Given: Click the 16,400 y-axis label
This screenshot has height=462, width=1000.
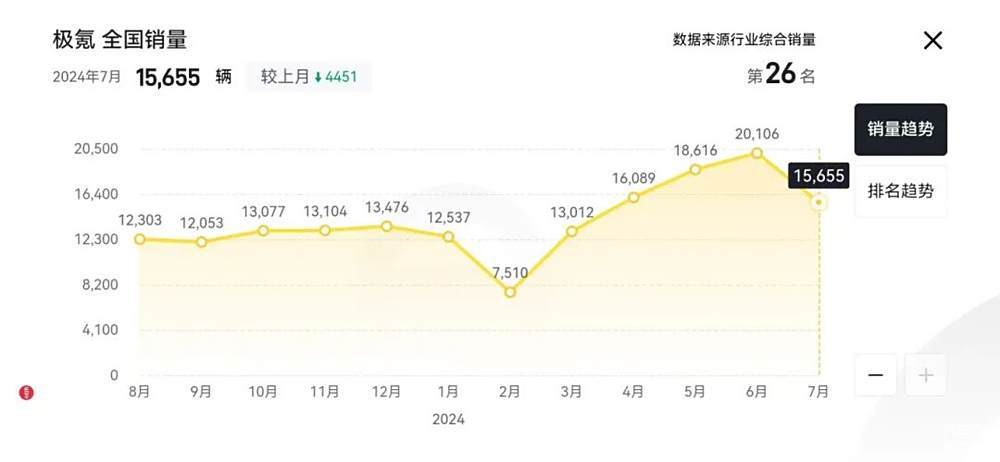Looking at the screenshot, I should (x=96, y=194).
